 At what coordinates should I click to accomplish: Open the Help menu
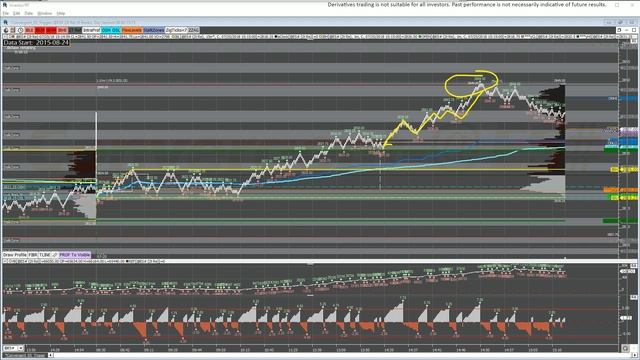point(61,13)
